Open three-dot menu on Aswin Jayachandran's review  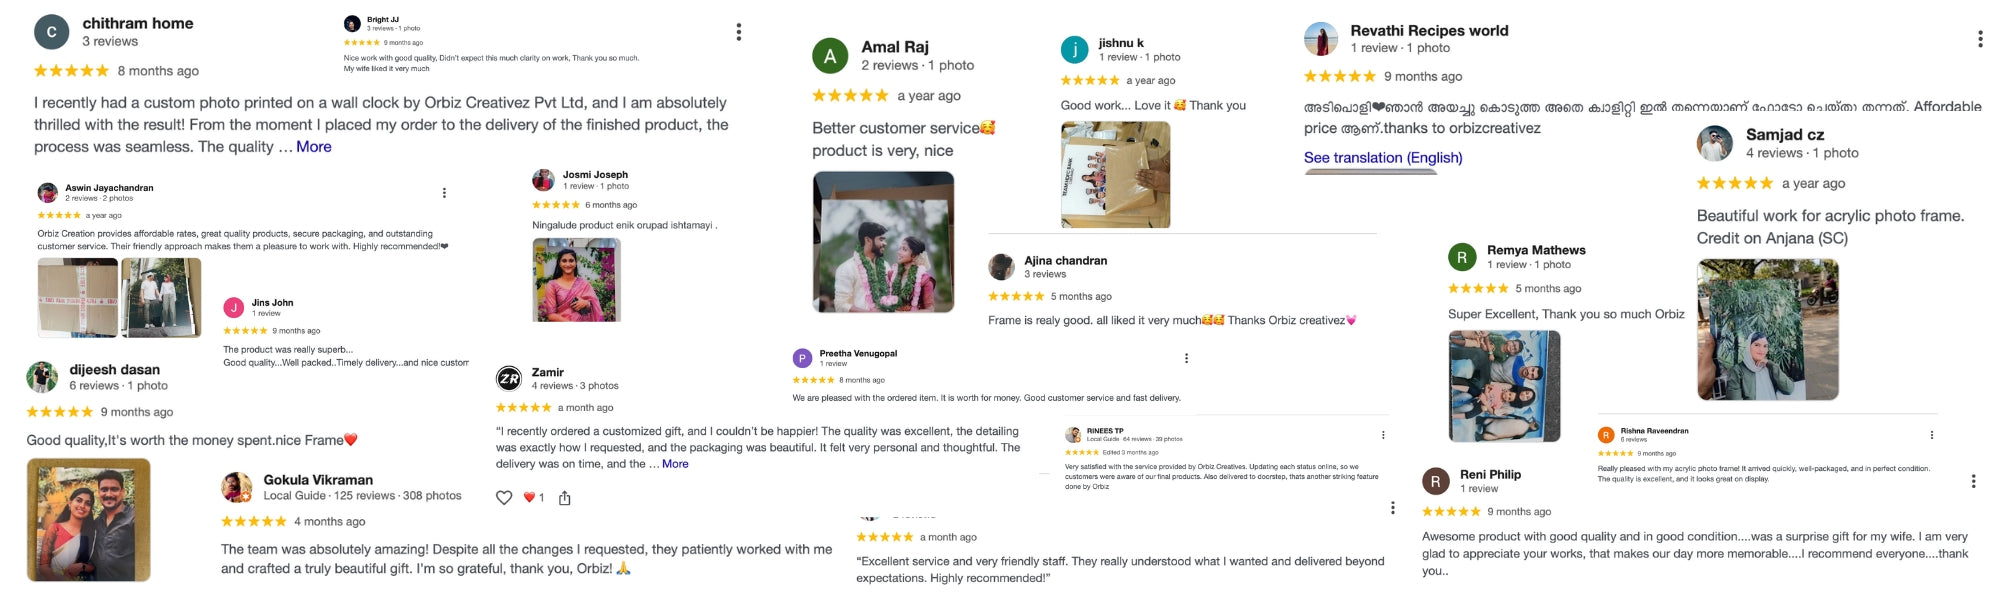click(444, 193)
